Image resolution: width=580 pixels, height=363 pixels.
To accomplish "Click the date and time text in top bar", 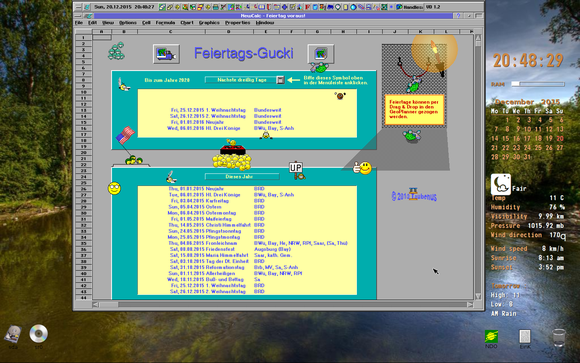I will 124,7.
